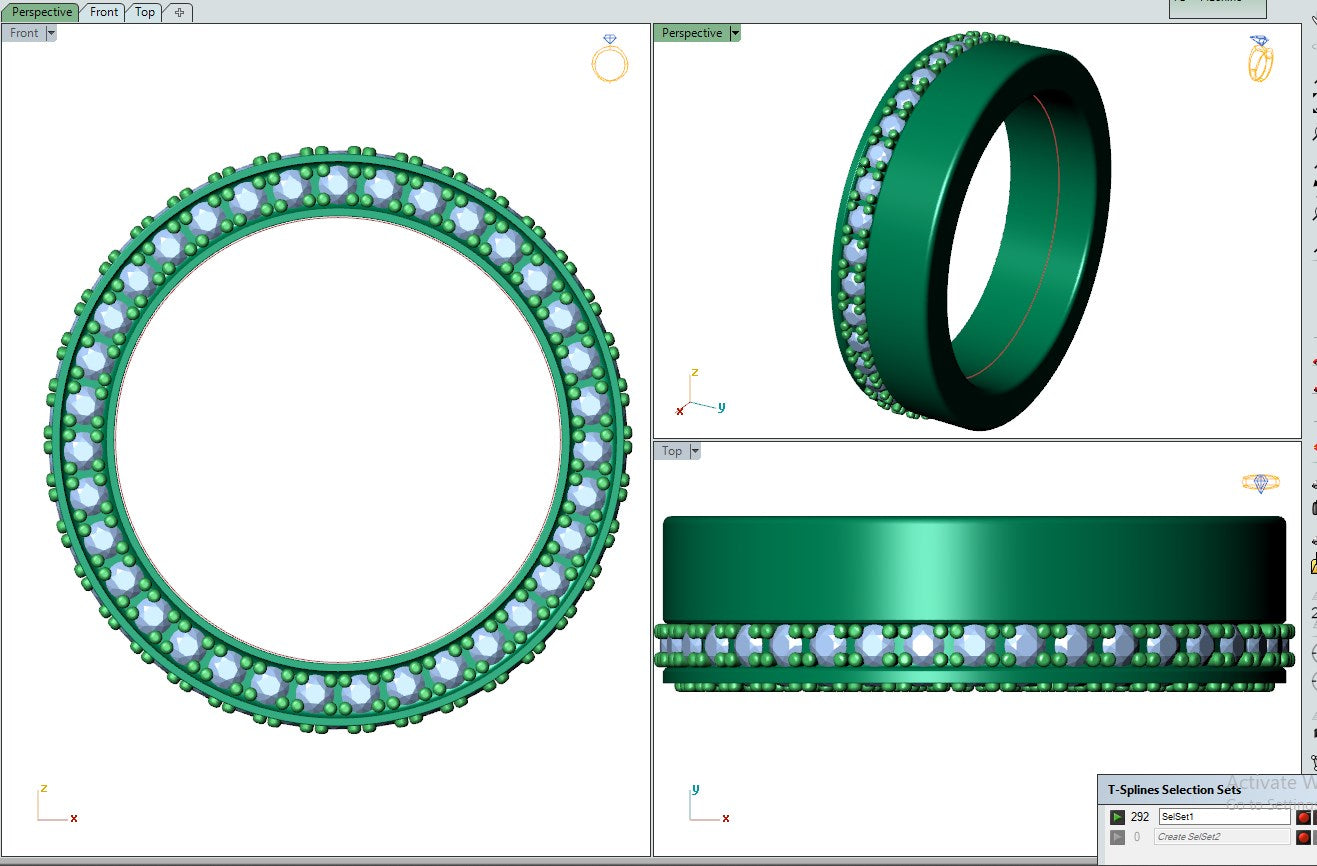Viewport: 1317px width, 866px height.
Task: Click the ring icon in Perspective viewport
Action: (x=1260, y=59)
